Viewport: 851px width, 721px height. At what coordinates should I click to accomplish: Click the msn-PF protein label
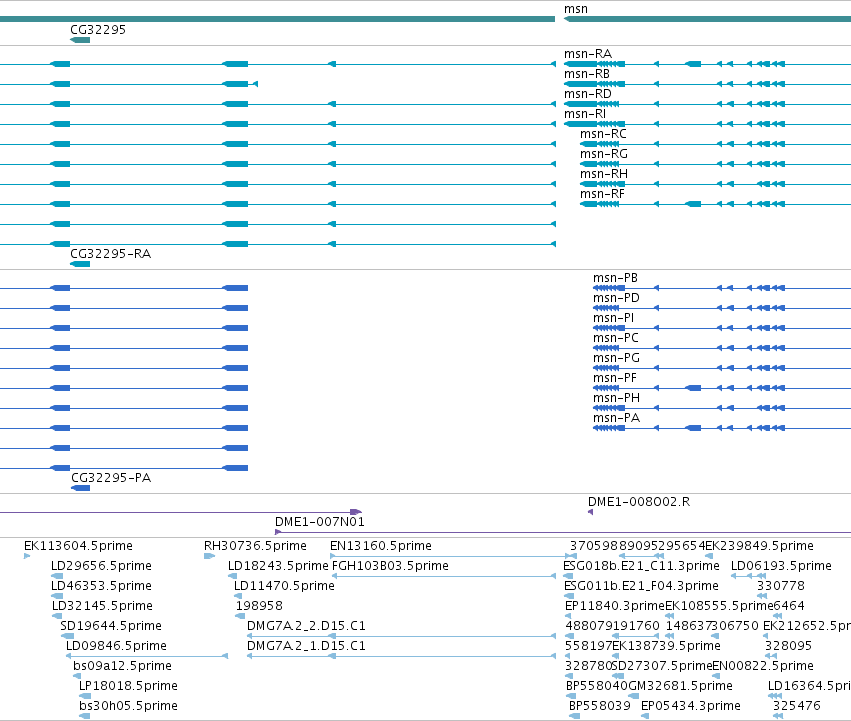pyautogui.click(x=614, y=378)
